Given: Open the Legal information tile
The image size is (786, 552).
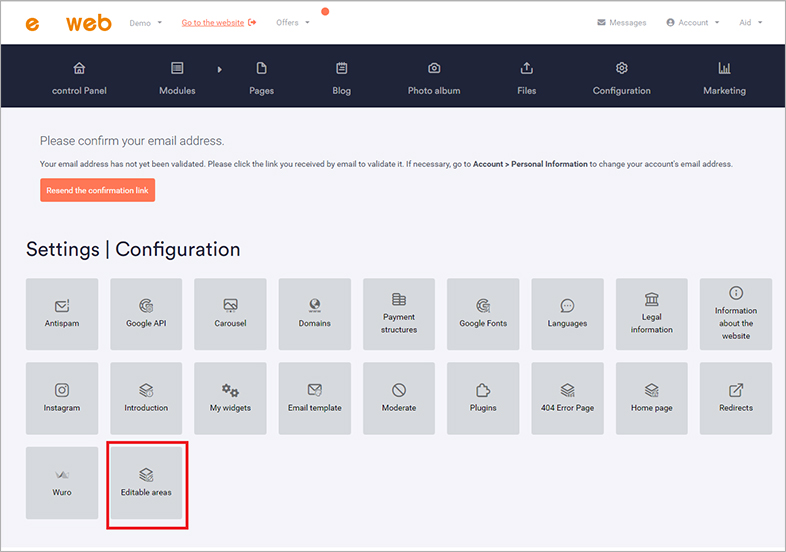Looking at the screenshot, I should click(651, 314).
